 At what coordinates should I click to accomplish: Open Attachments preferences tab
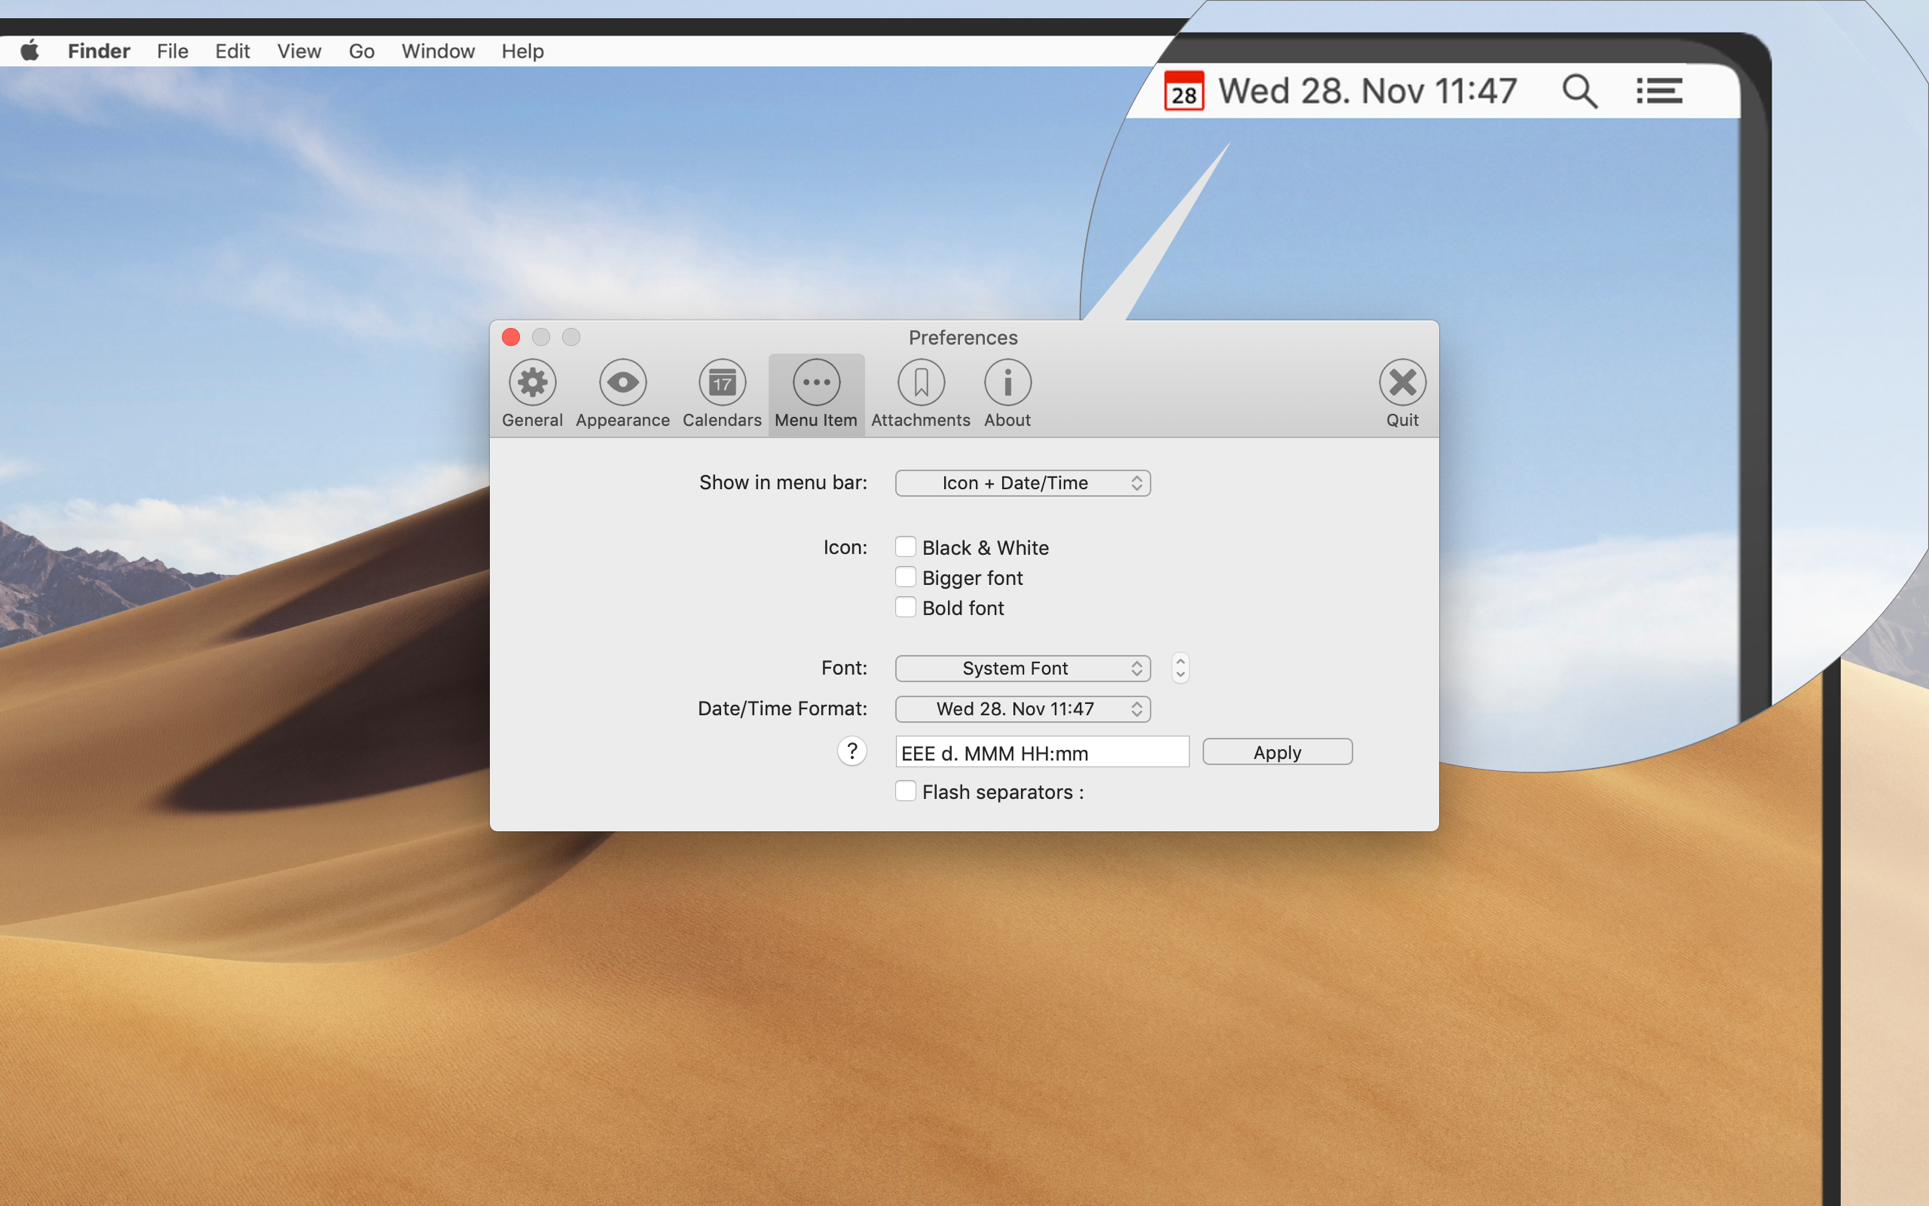pyautogui.click(x=921, y=392)
